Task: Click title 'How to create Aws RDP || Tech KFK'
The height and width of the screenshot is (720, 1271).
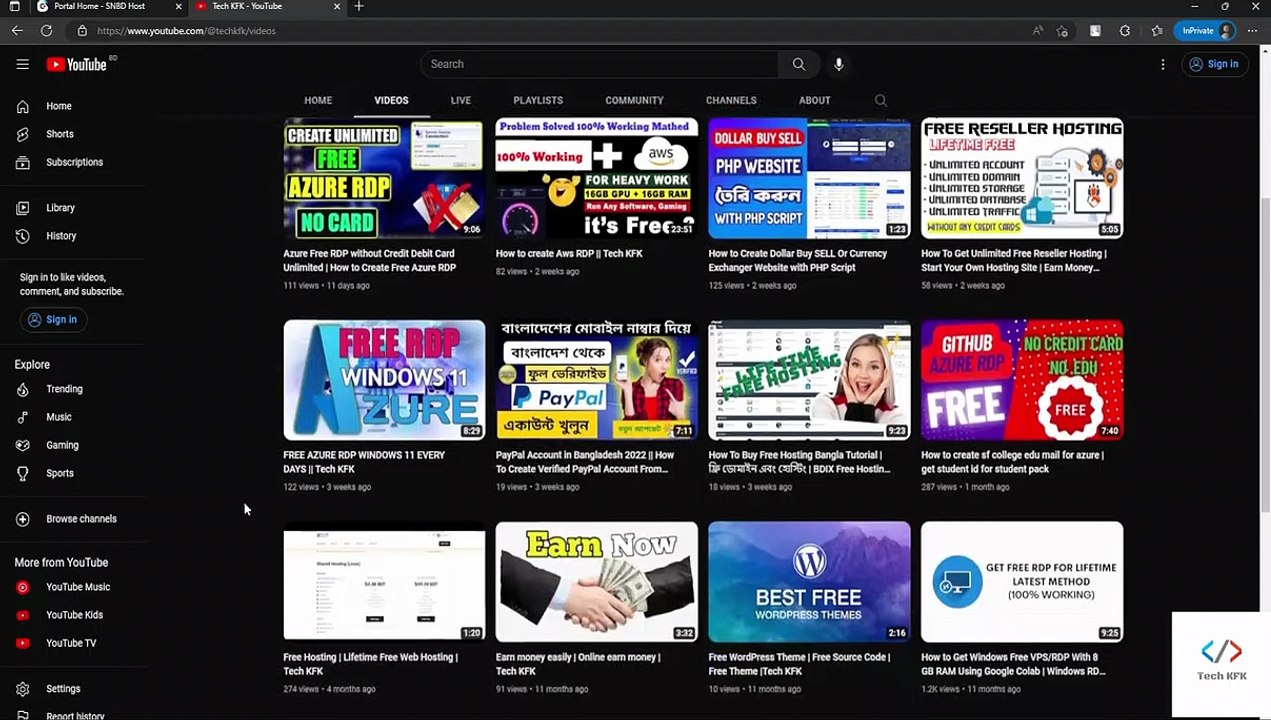Action: (x=569, y=254)
